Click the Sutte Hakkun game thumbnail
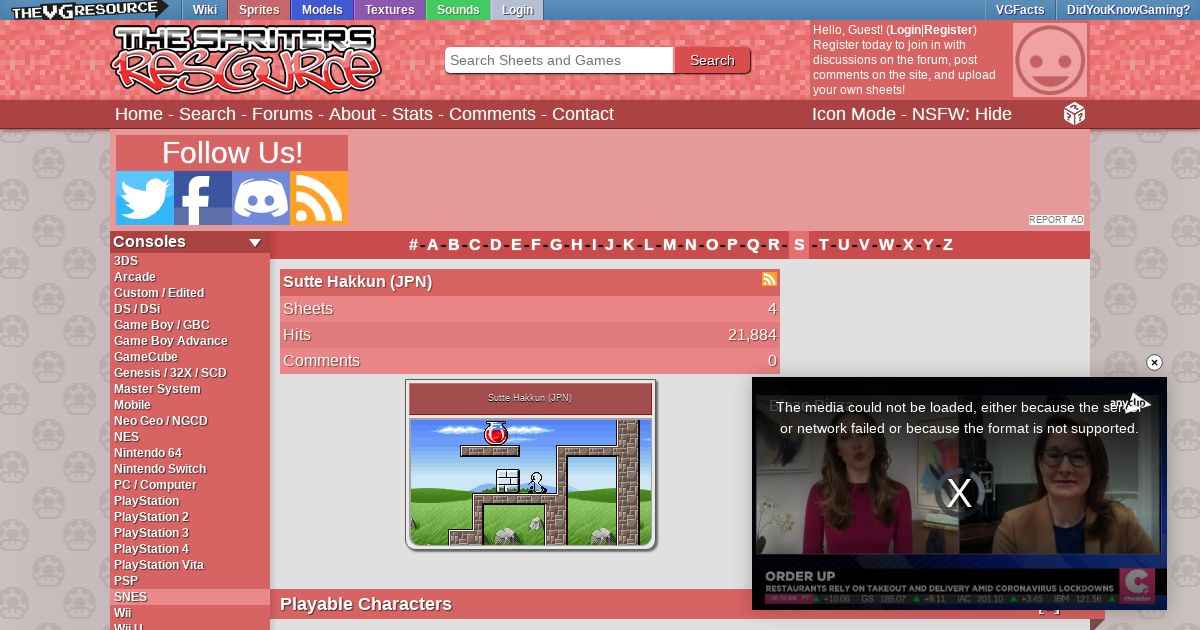Viewport: 1200px width, 630px height. [530, 465]
